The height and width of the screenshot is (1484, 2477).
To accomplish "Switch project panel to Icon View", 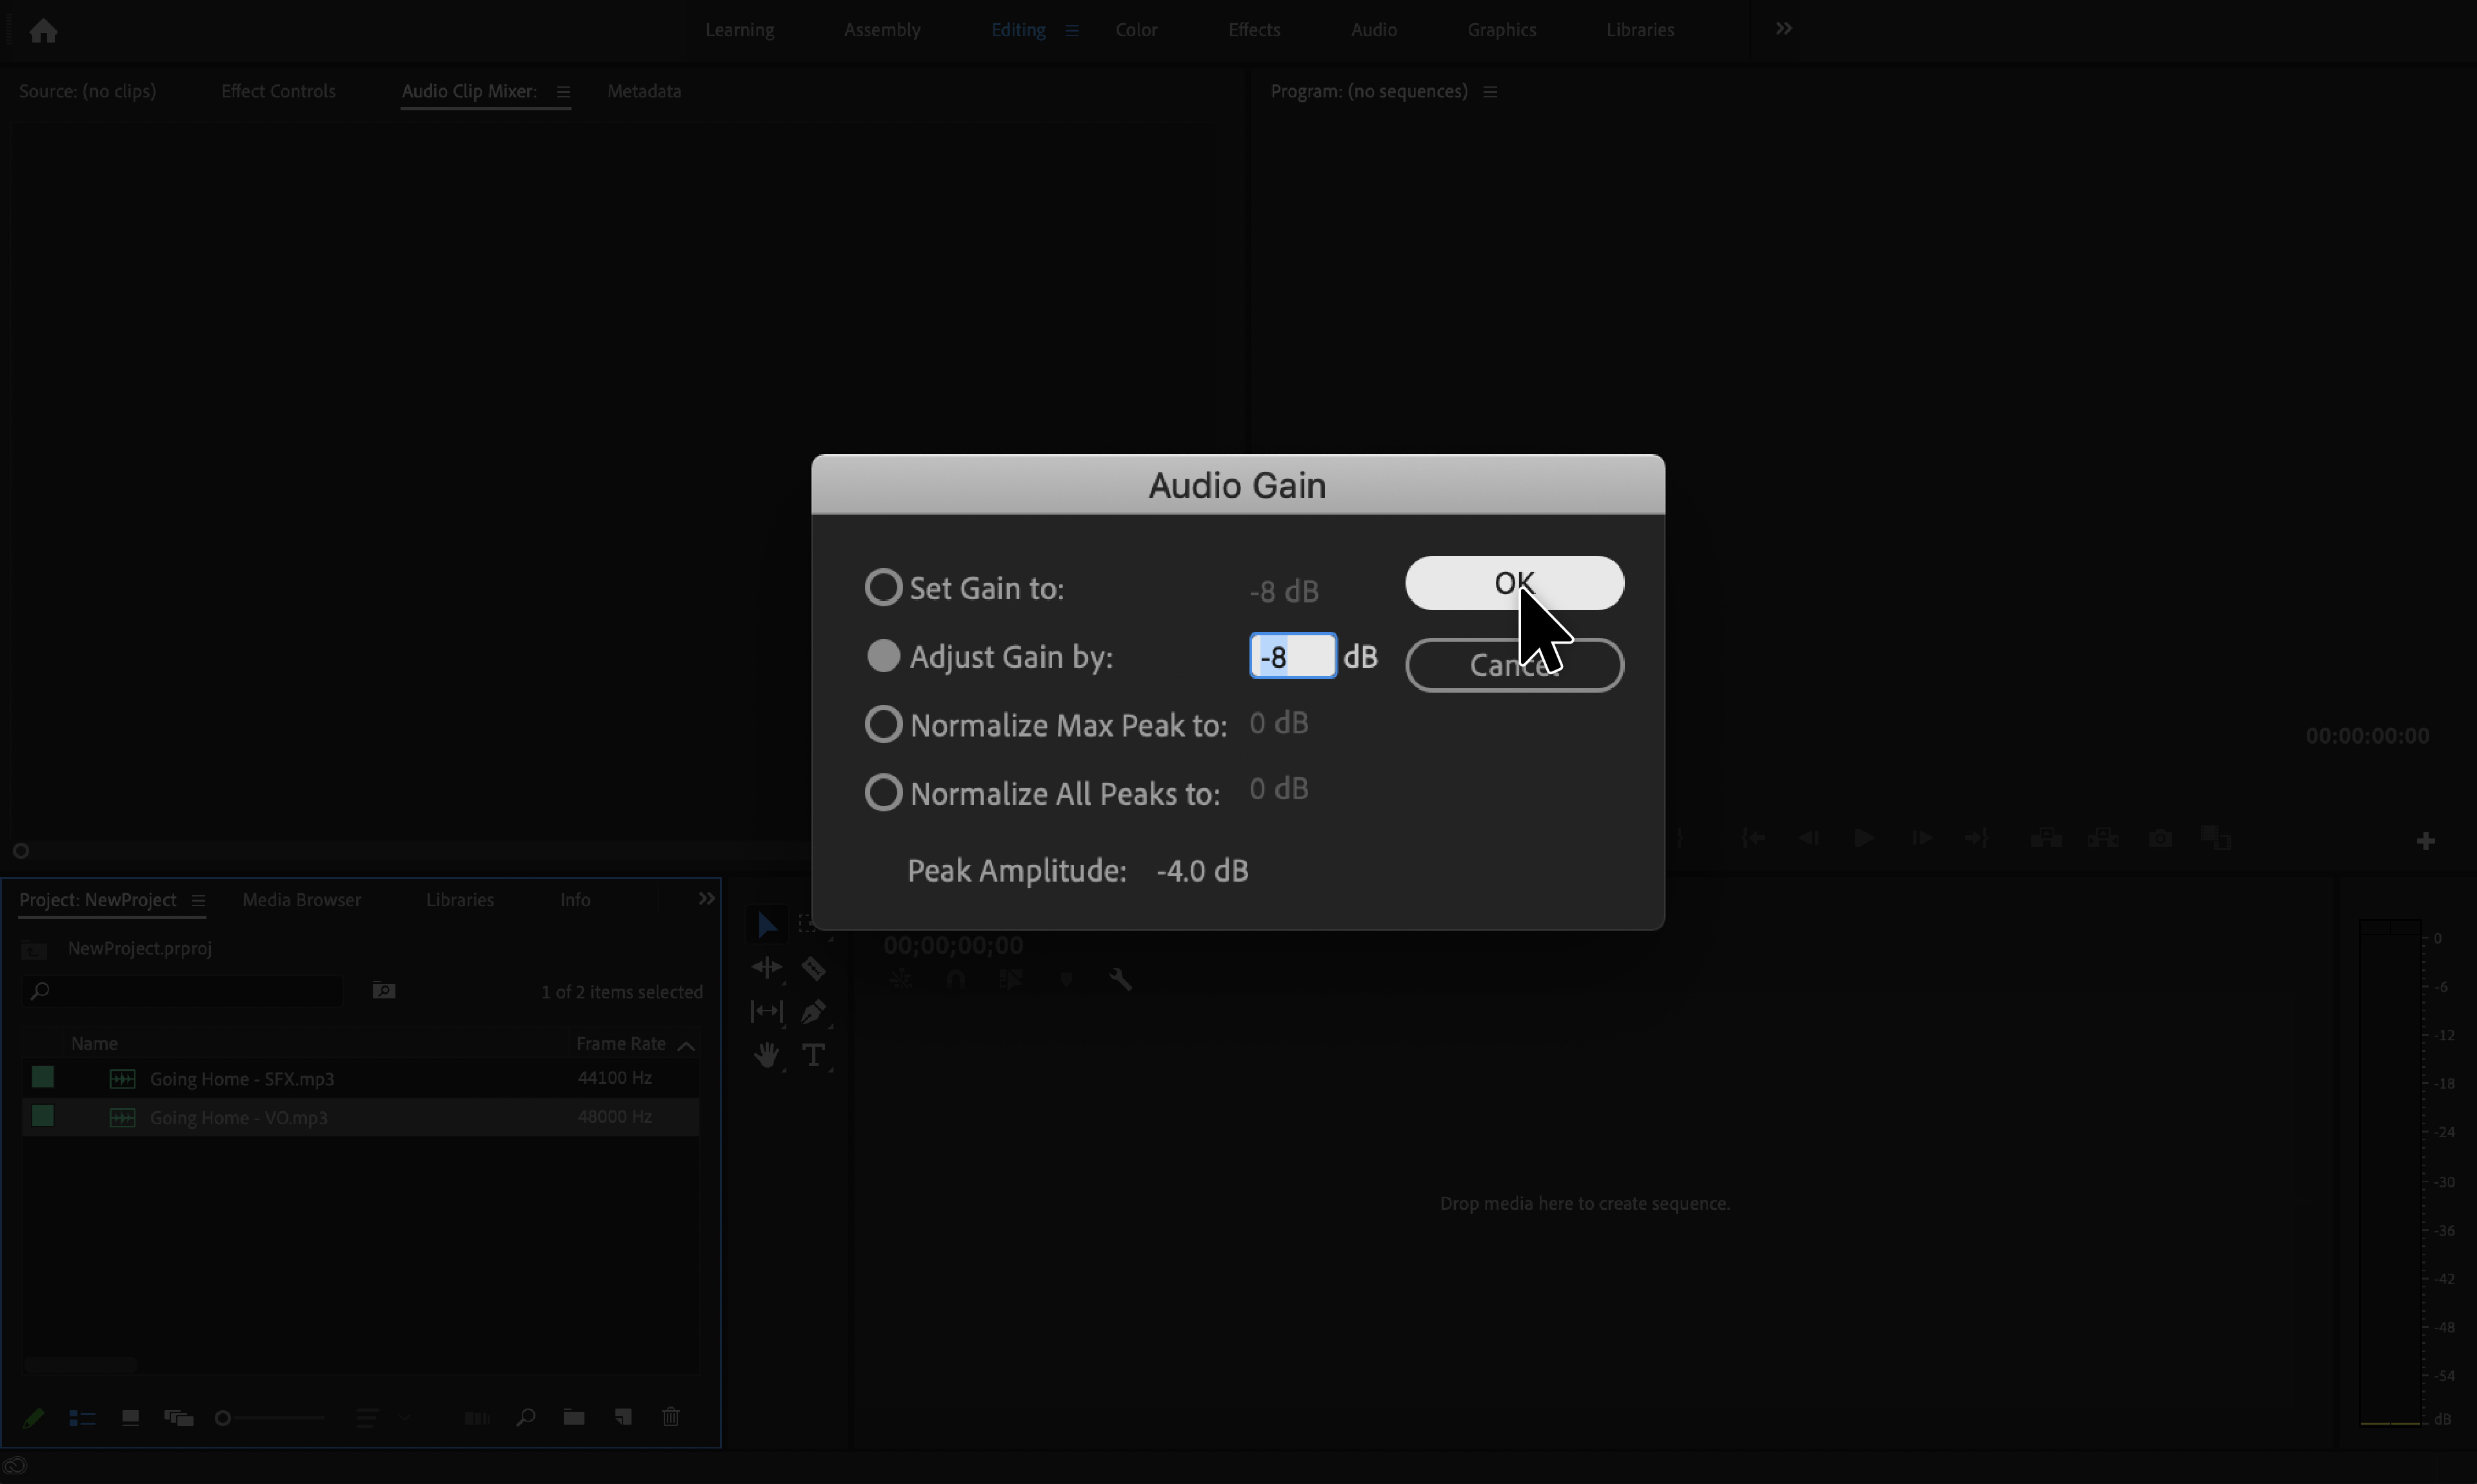I will (130, 1417).
